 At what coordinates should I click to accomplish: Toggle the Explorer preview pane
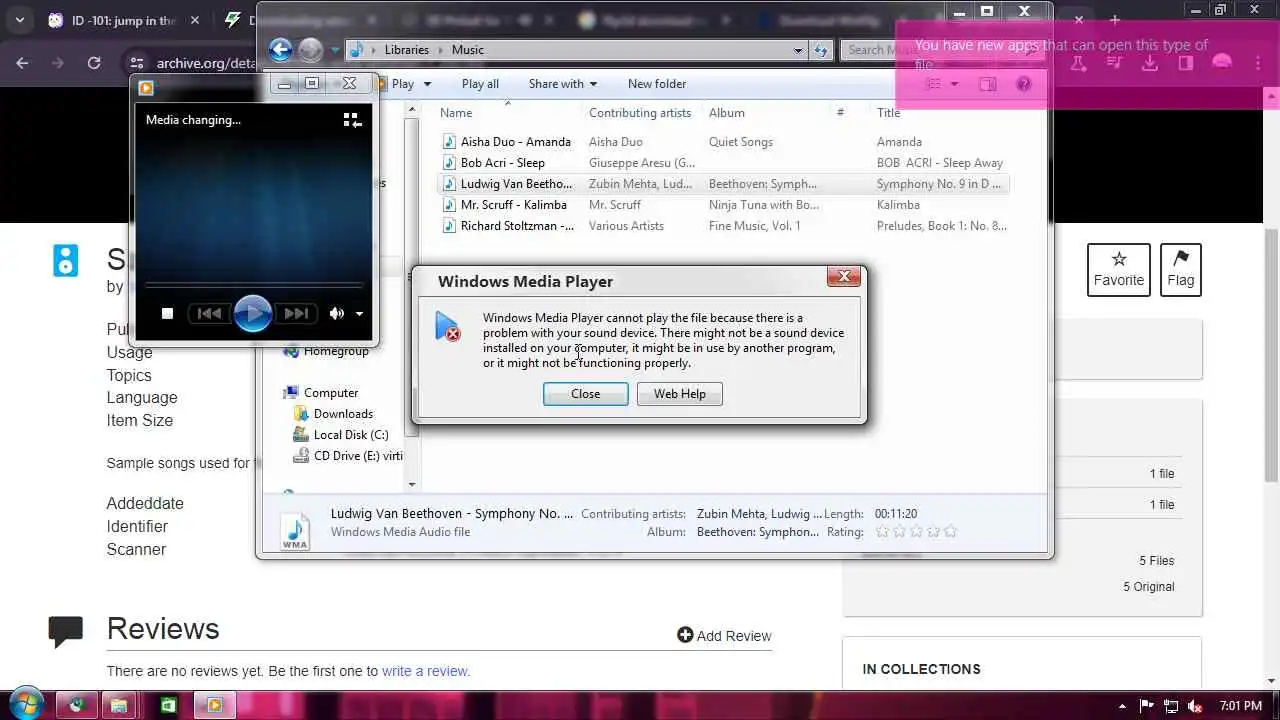988,84
